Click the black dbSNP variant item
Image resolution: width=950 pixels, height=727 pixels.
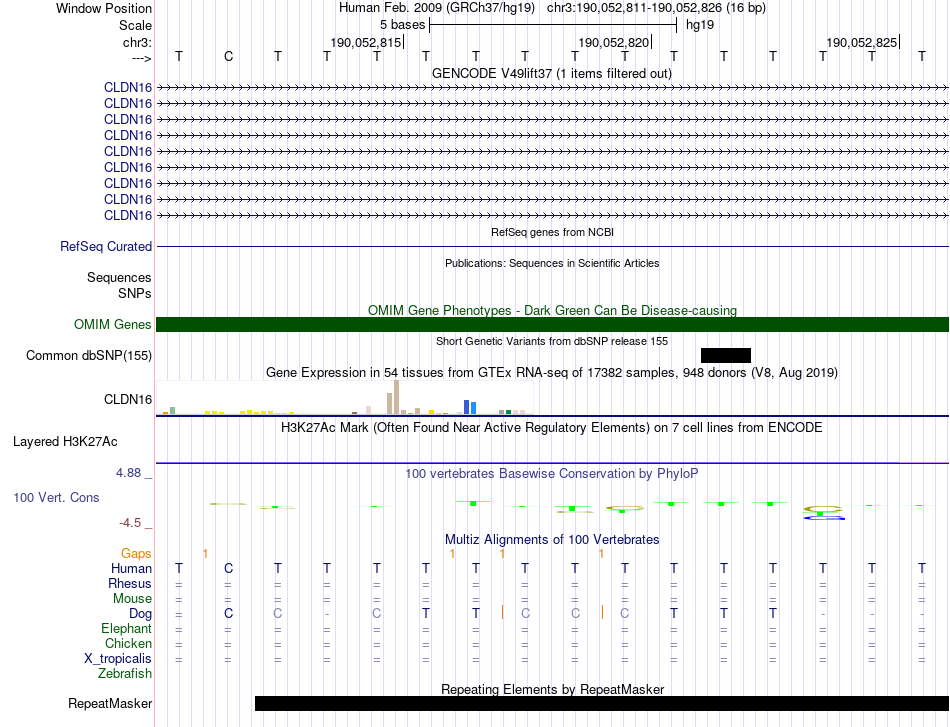pos(726,356)
